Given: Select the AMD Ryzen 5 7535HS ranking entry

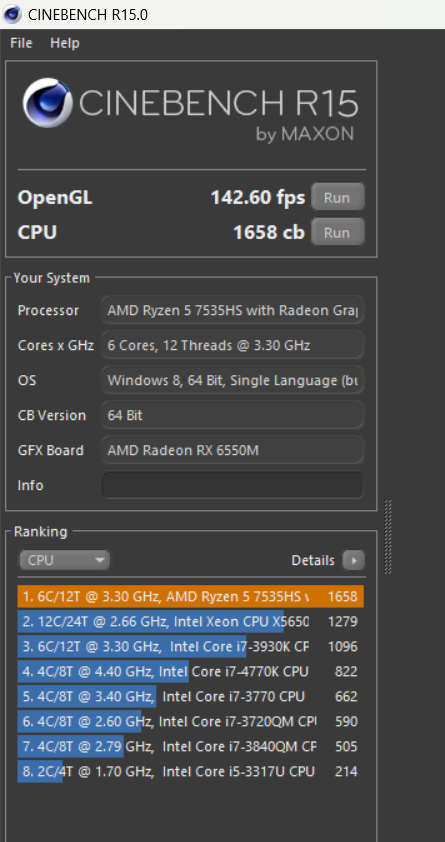Looking at the screenshot, I should click(191, 597).
